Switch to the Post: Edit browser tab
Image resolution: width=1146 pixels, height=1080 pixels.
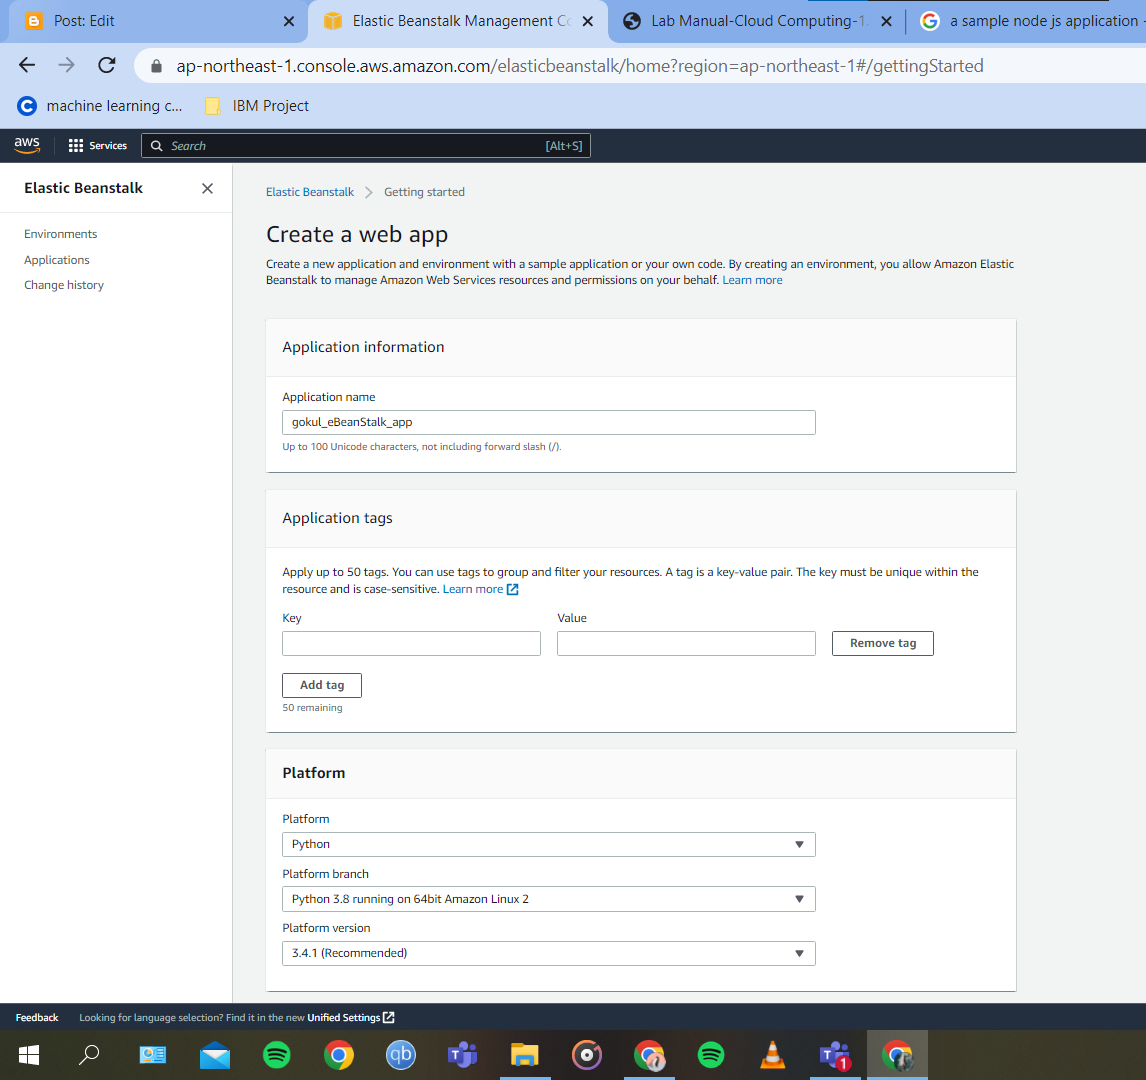click(x=156, y=21)
